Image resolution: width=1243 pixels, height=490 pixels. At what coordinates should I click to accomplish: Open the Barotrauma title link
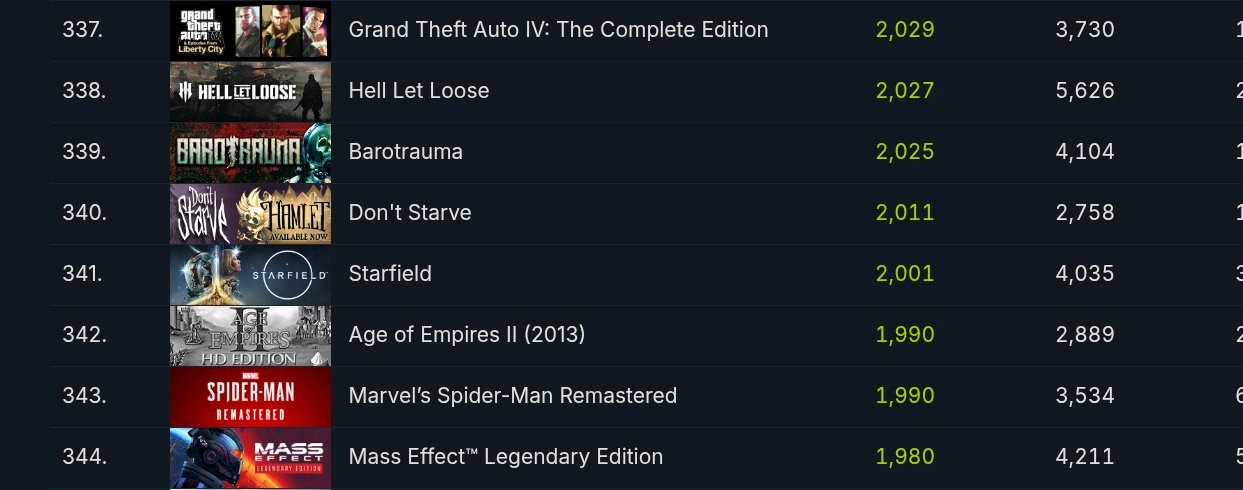tap(405, 152)
